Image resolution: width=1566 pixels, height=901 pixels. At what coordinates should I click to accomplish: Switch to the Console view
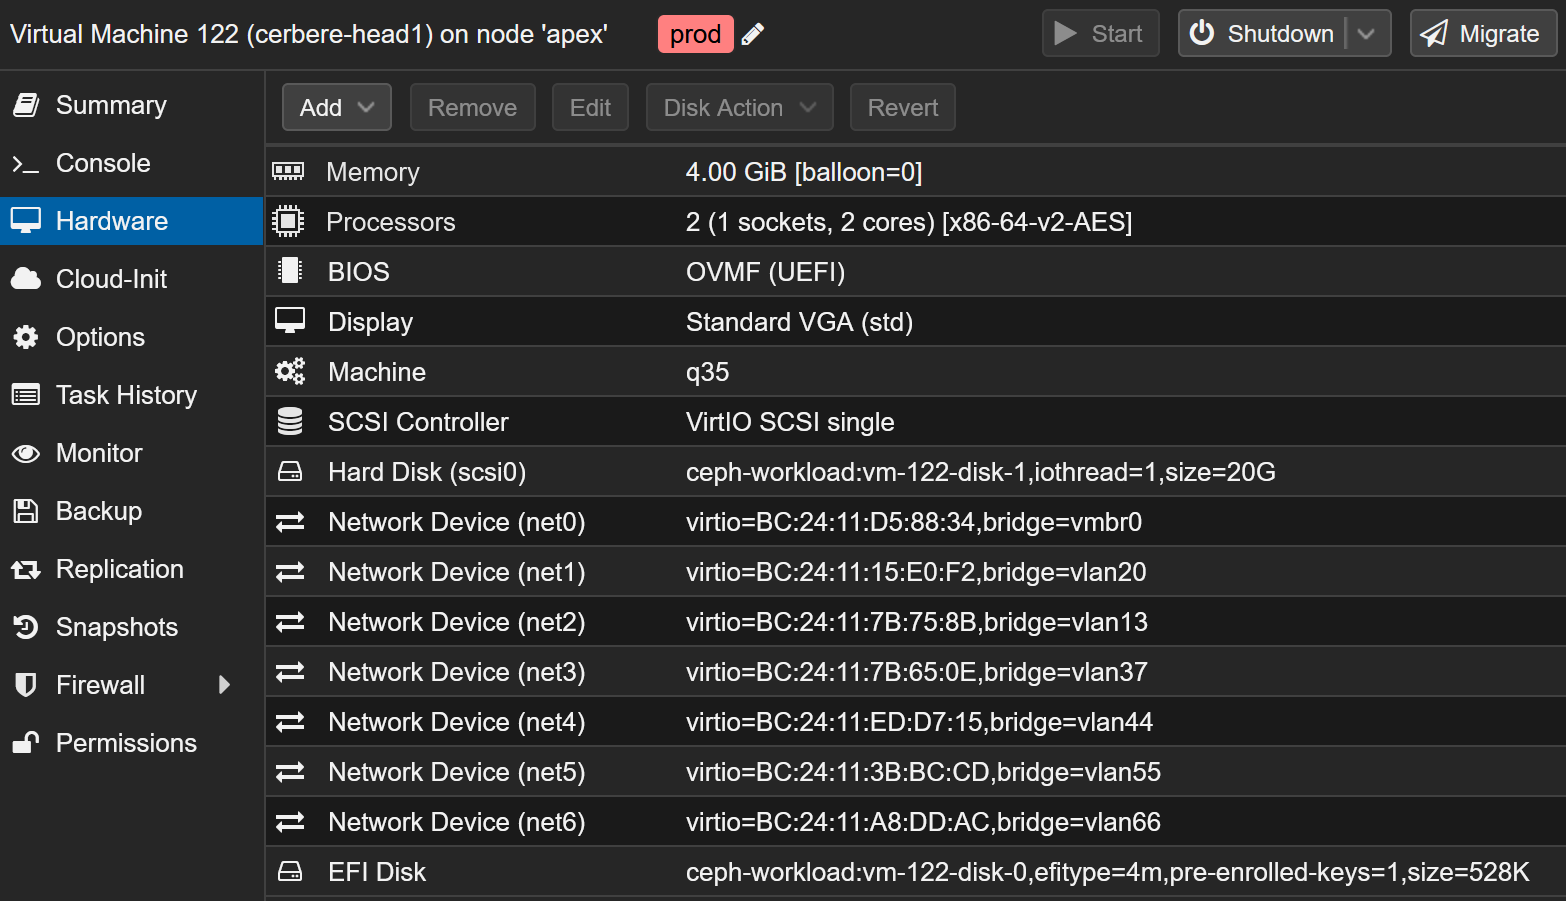coord(103,163)
